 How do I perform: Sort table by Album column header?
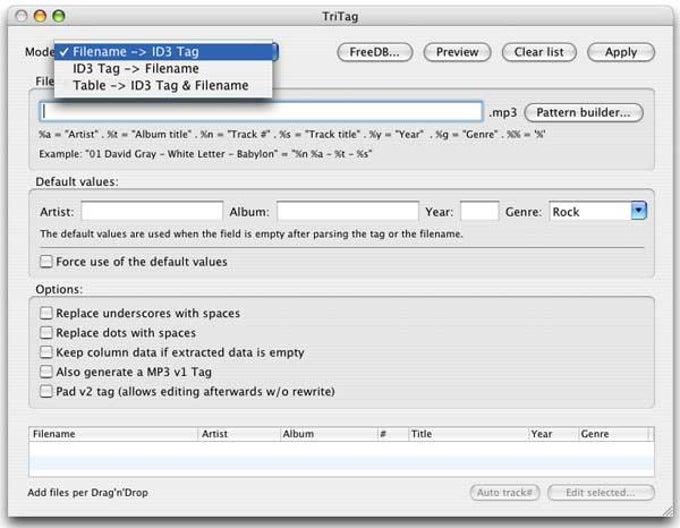[x=329, y=434]
